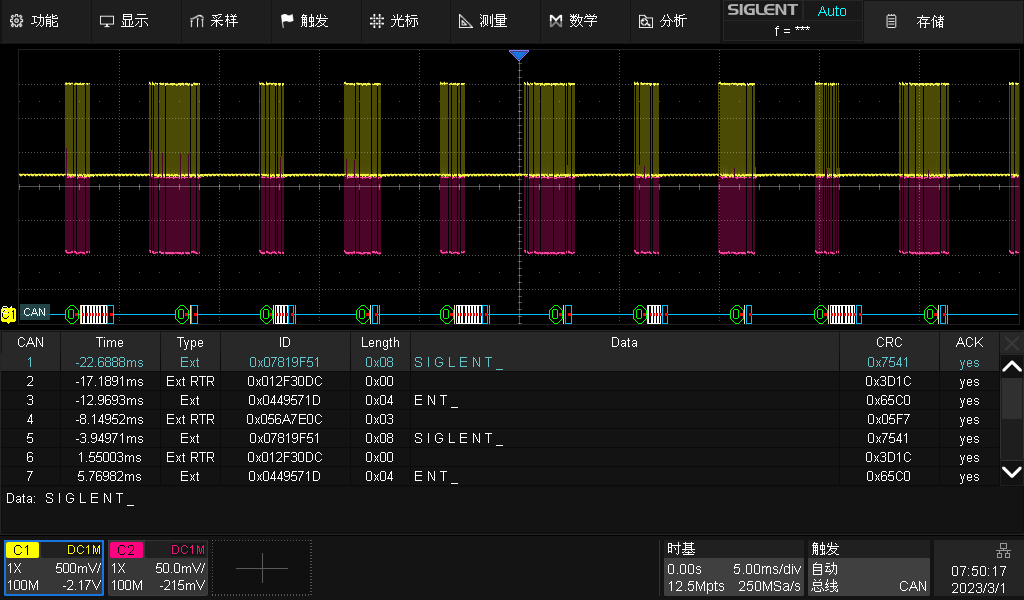The width and height of the screenshot is (1024, 600).
Task: Open the 功能 (Utility) menu
Action: click(x=44, y=20)
